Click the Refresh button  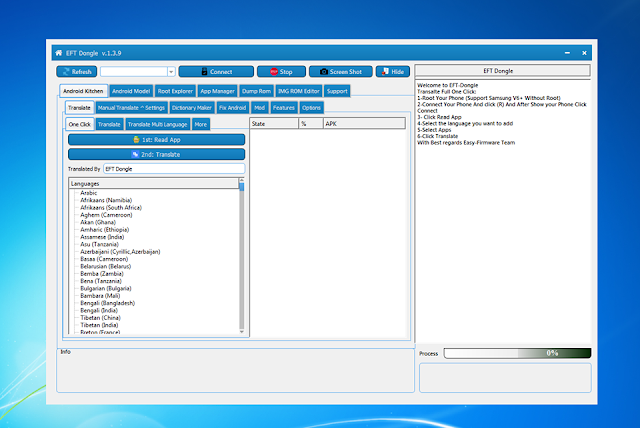coord(77,72)
